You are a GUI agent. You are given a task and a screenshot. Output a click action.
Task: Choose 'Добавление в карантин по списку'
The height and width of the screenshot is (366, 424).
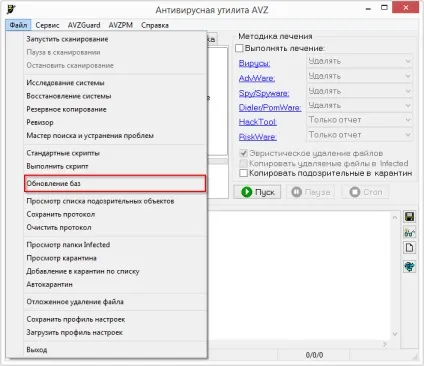[x=115, y=271]
